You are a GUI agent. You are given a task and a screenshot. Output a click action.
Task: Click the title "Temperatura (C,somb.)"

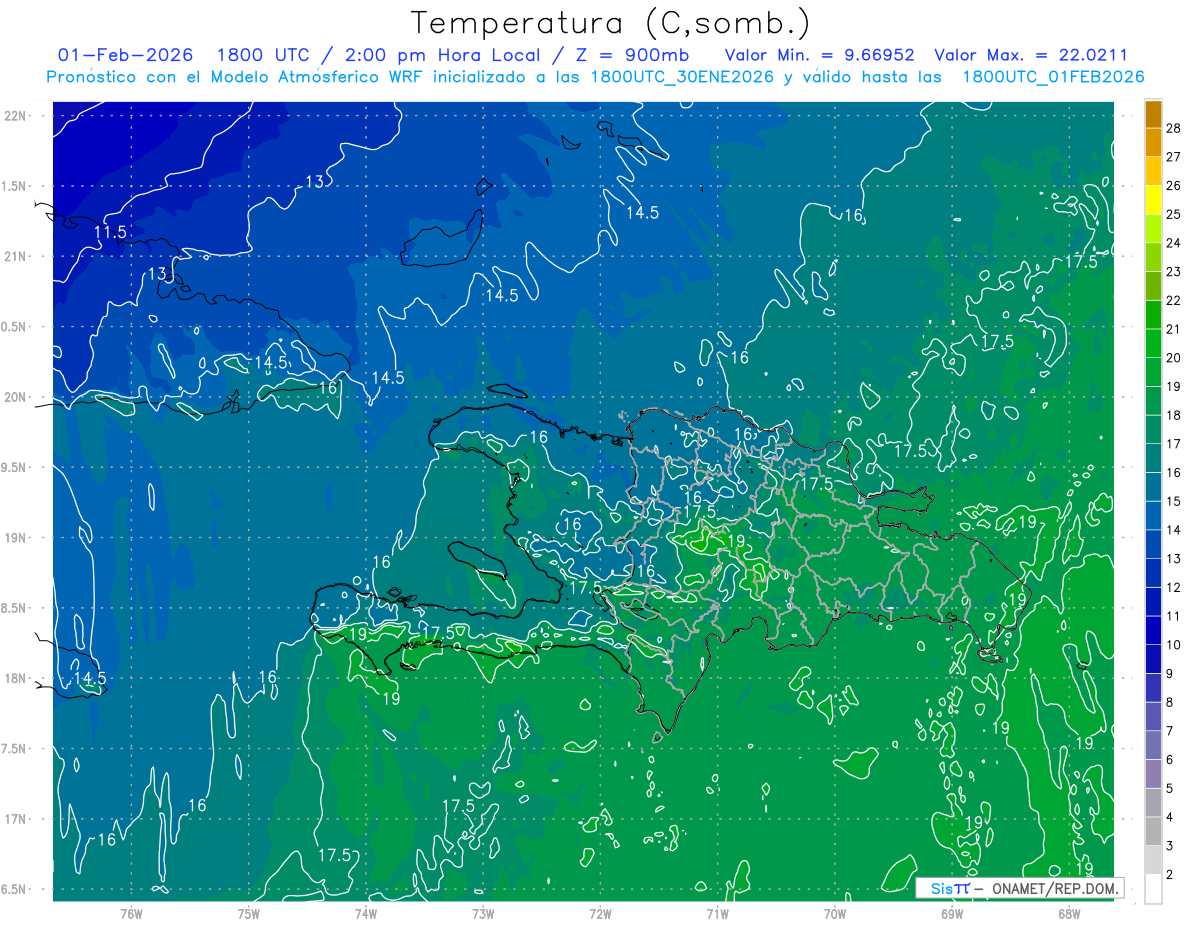[x=611, y=23]
